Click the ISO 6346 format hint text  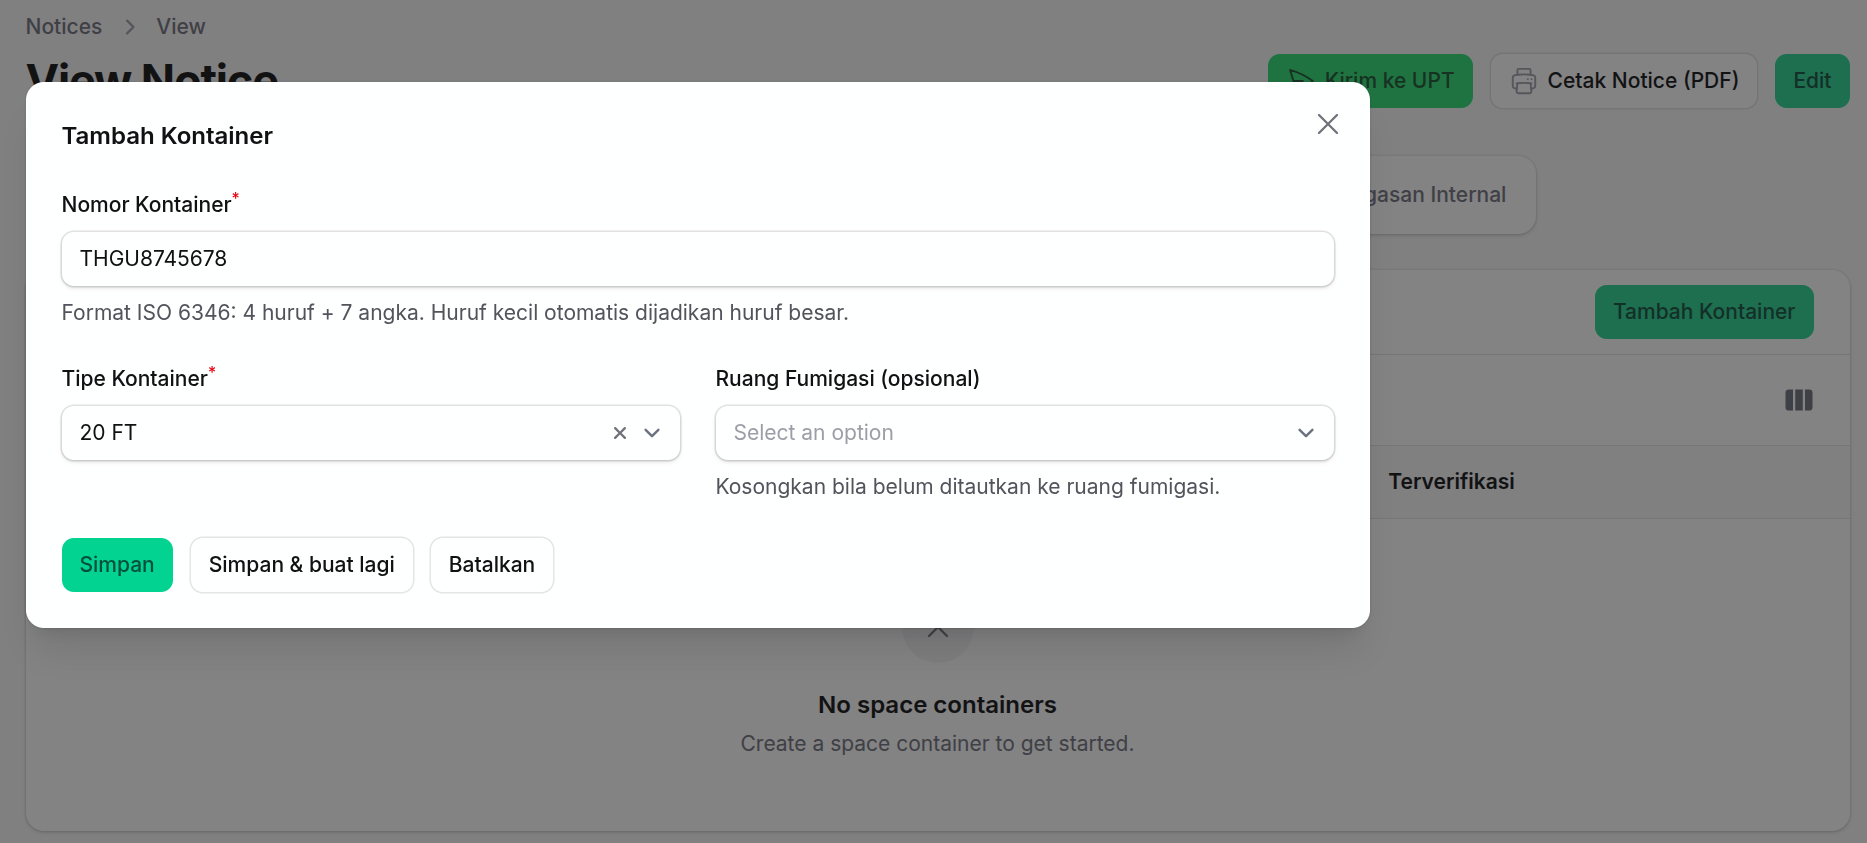455,313
